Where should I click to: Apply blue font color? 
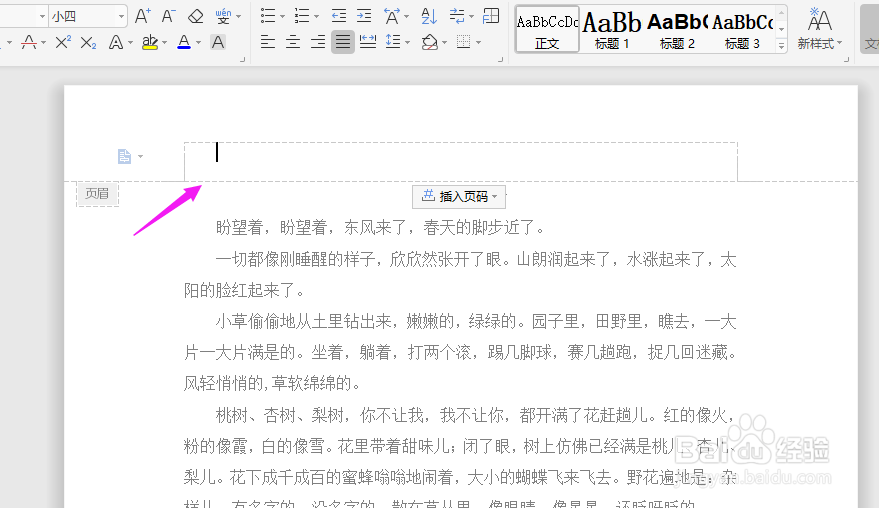point(184,42)
